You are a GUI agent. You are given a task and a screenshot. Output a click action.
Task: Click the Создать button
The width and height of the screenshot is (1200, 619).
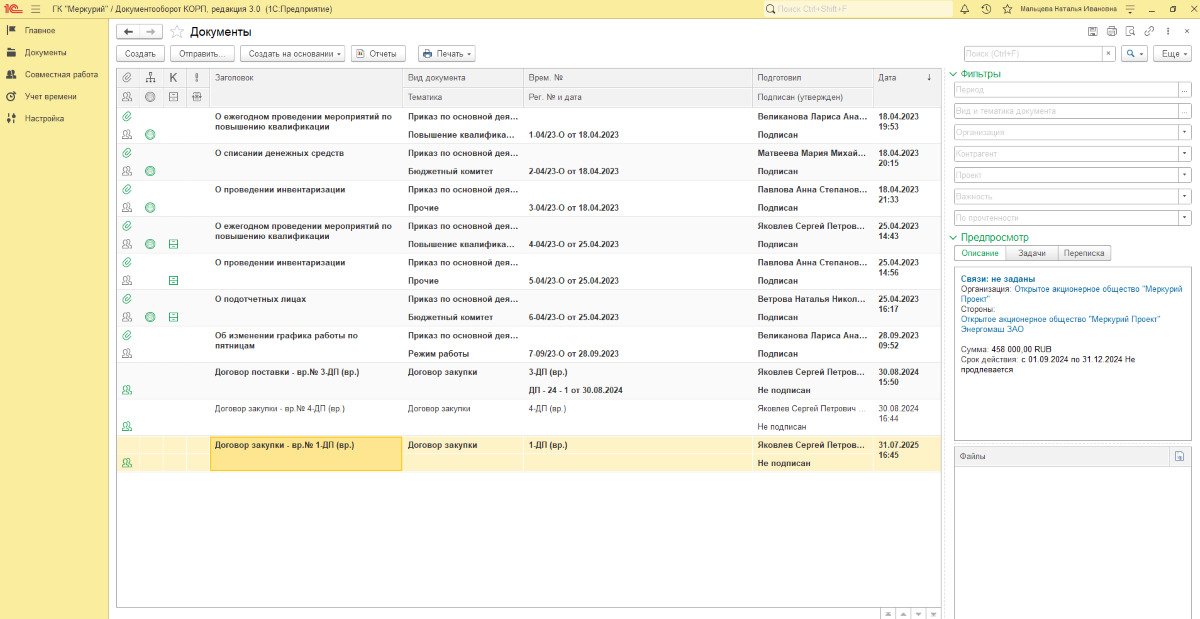pos(140,53)
